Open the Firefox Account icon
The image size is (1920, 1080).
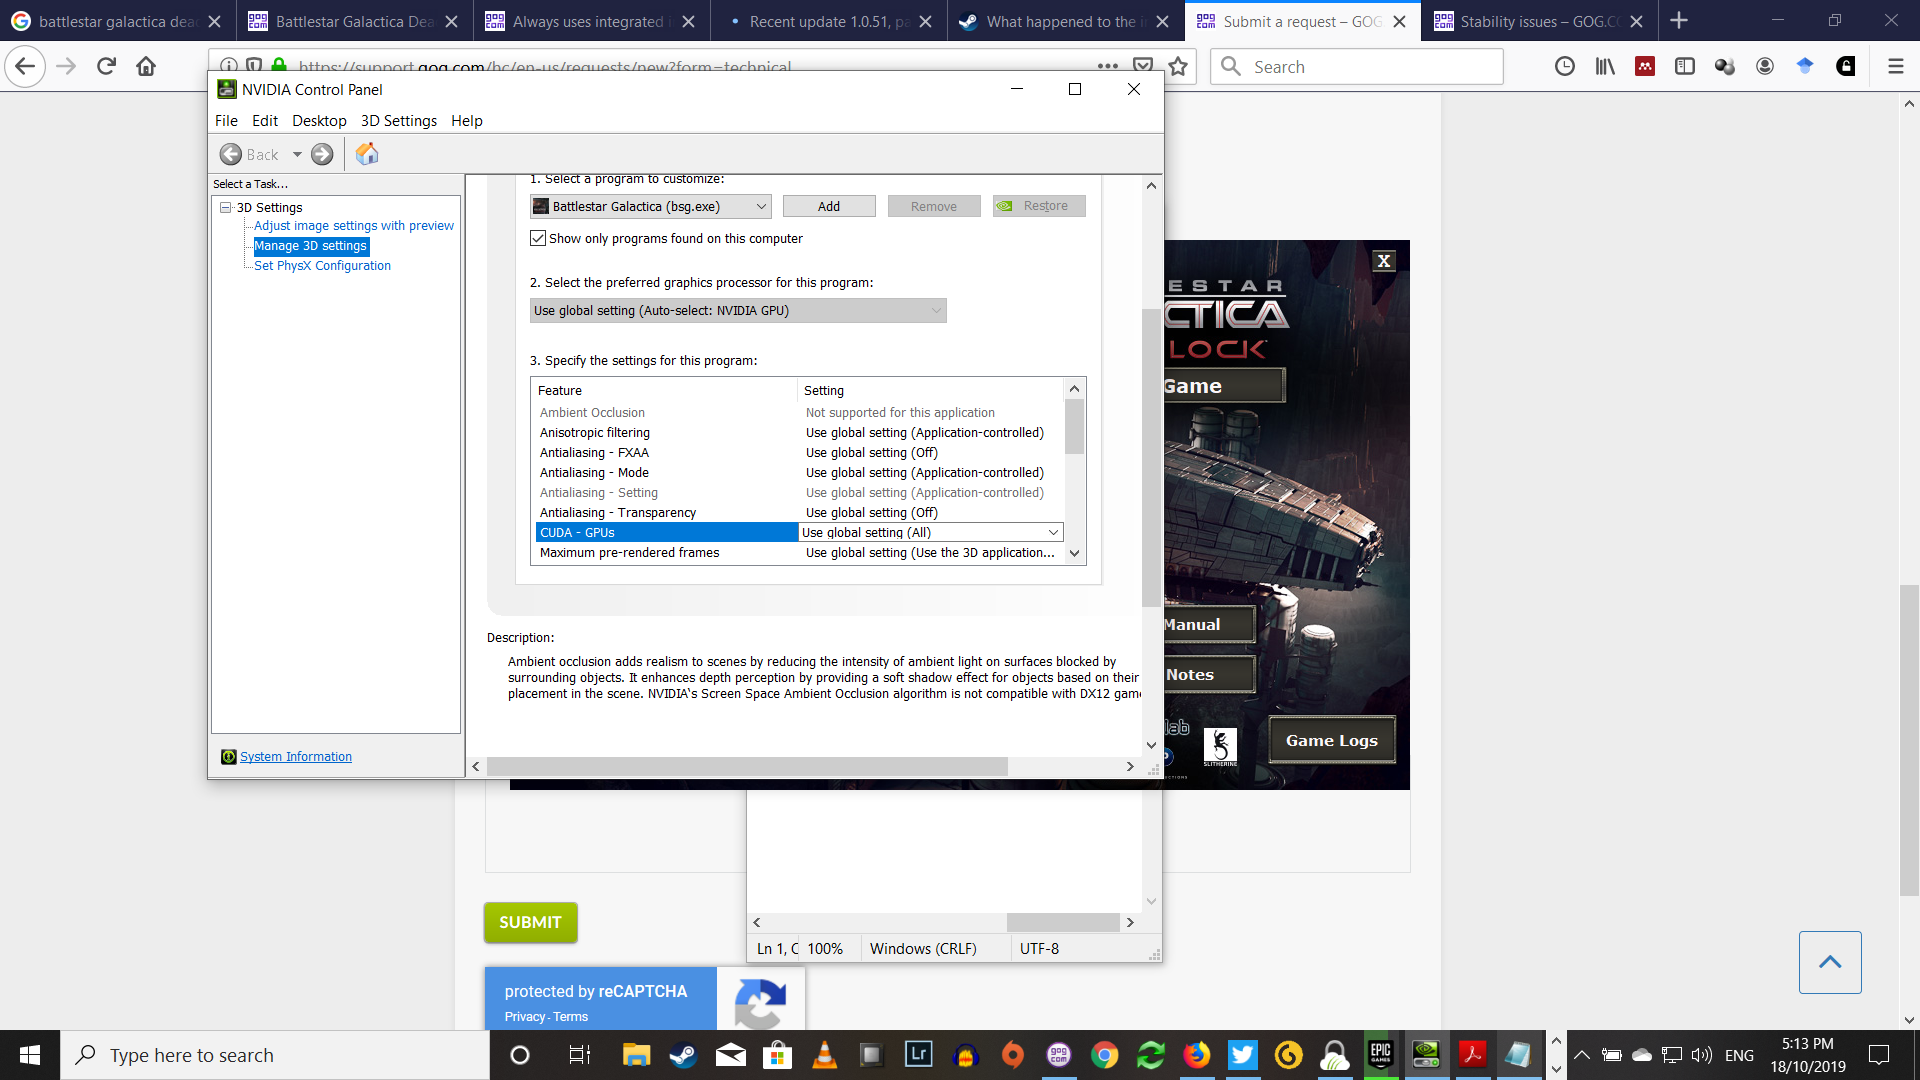coord(1765,66)
